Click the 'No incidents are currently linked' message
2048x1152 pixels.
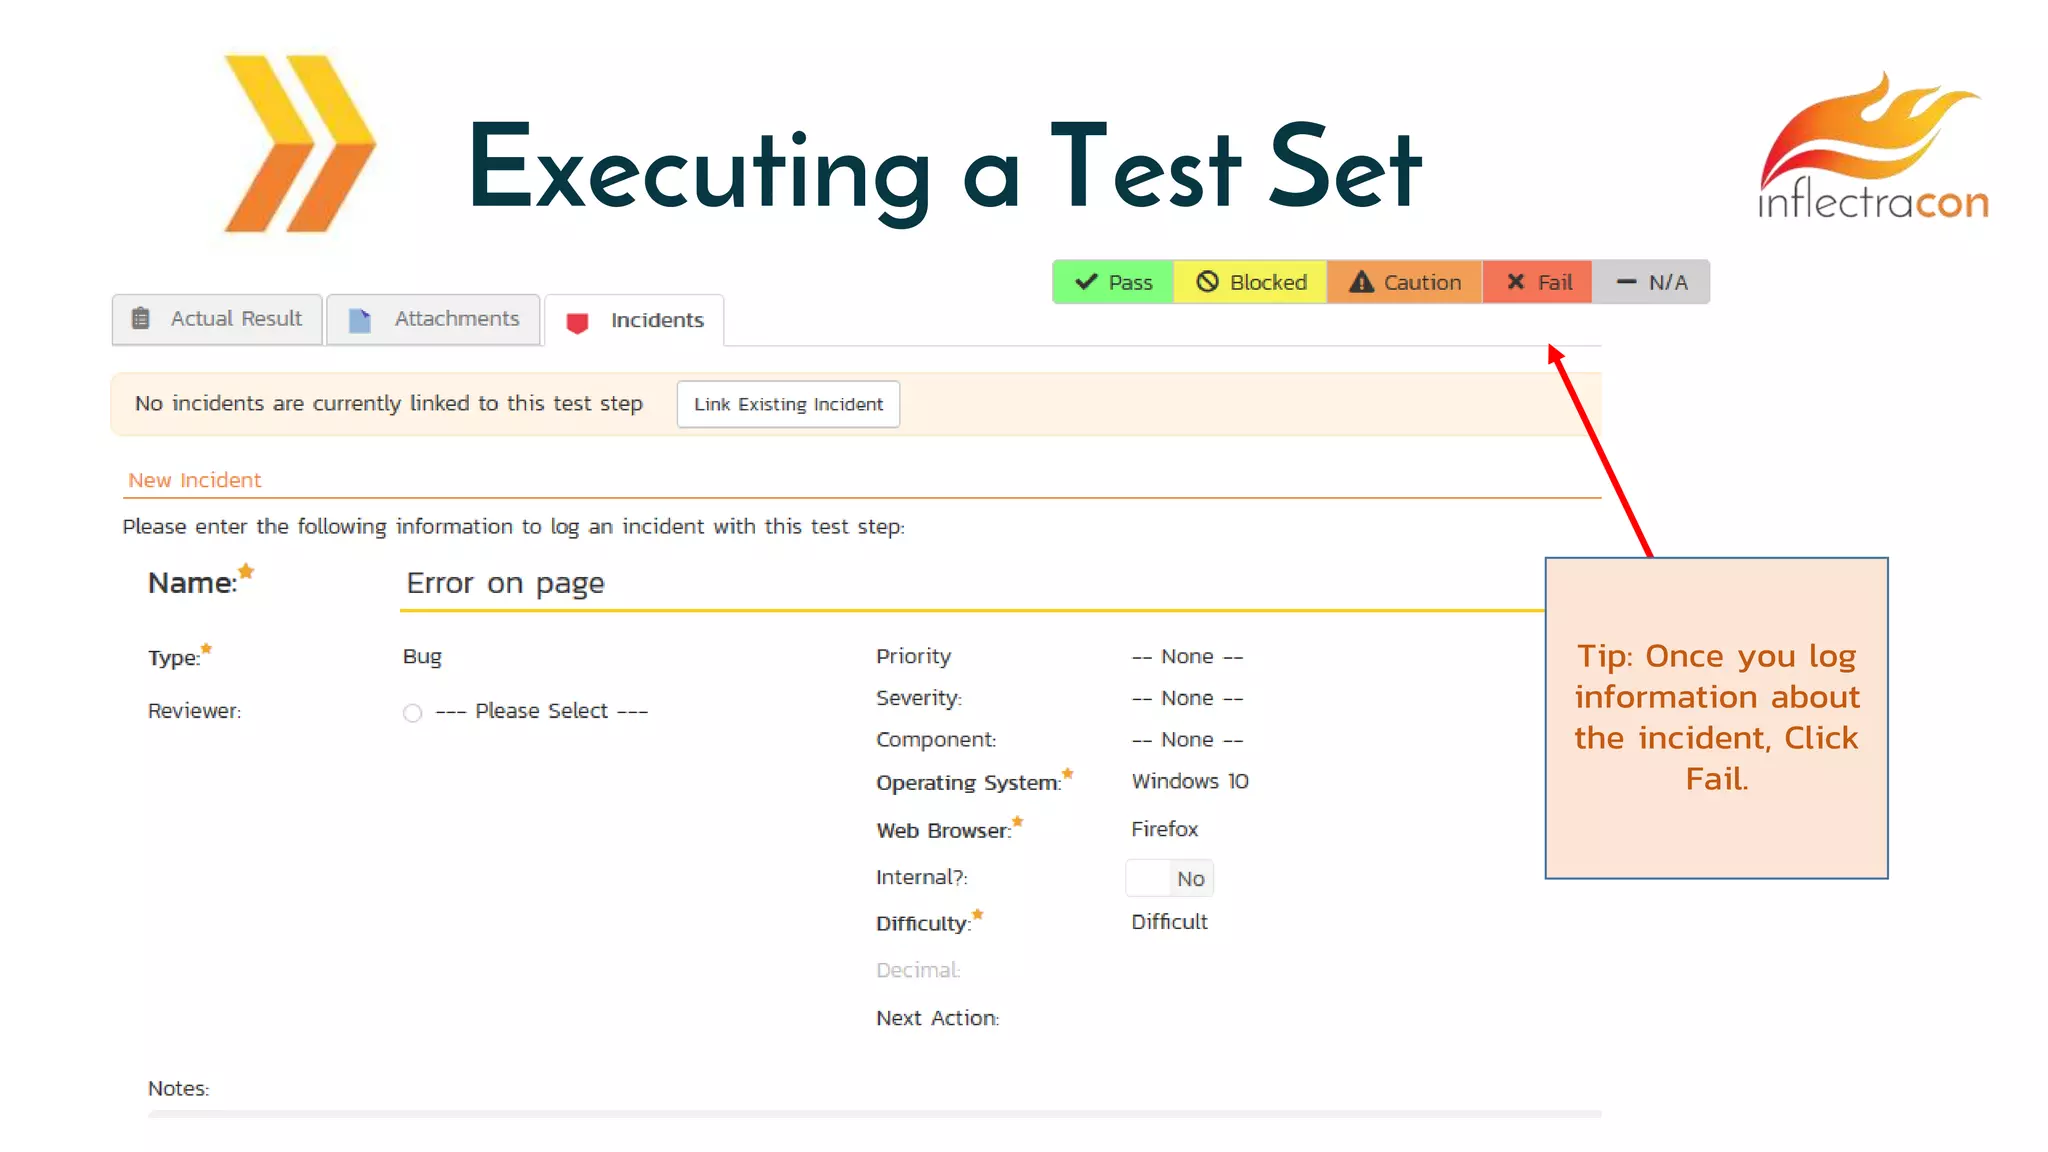pos(389,403)
